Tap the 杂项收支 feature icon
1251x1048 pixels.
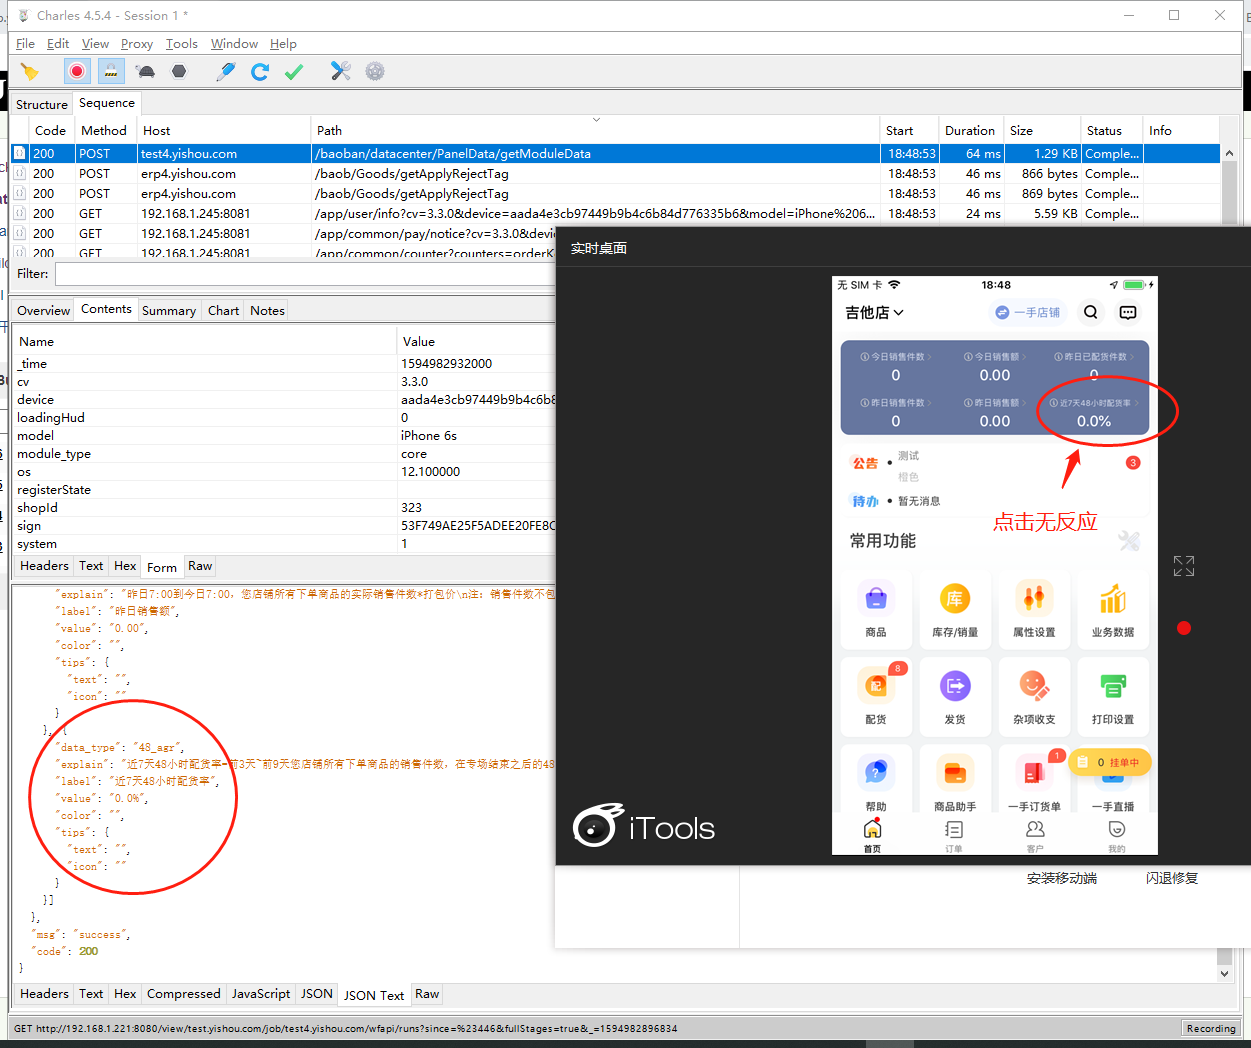tap(1034, 695)
